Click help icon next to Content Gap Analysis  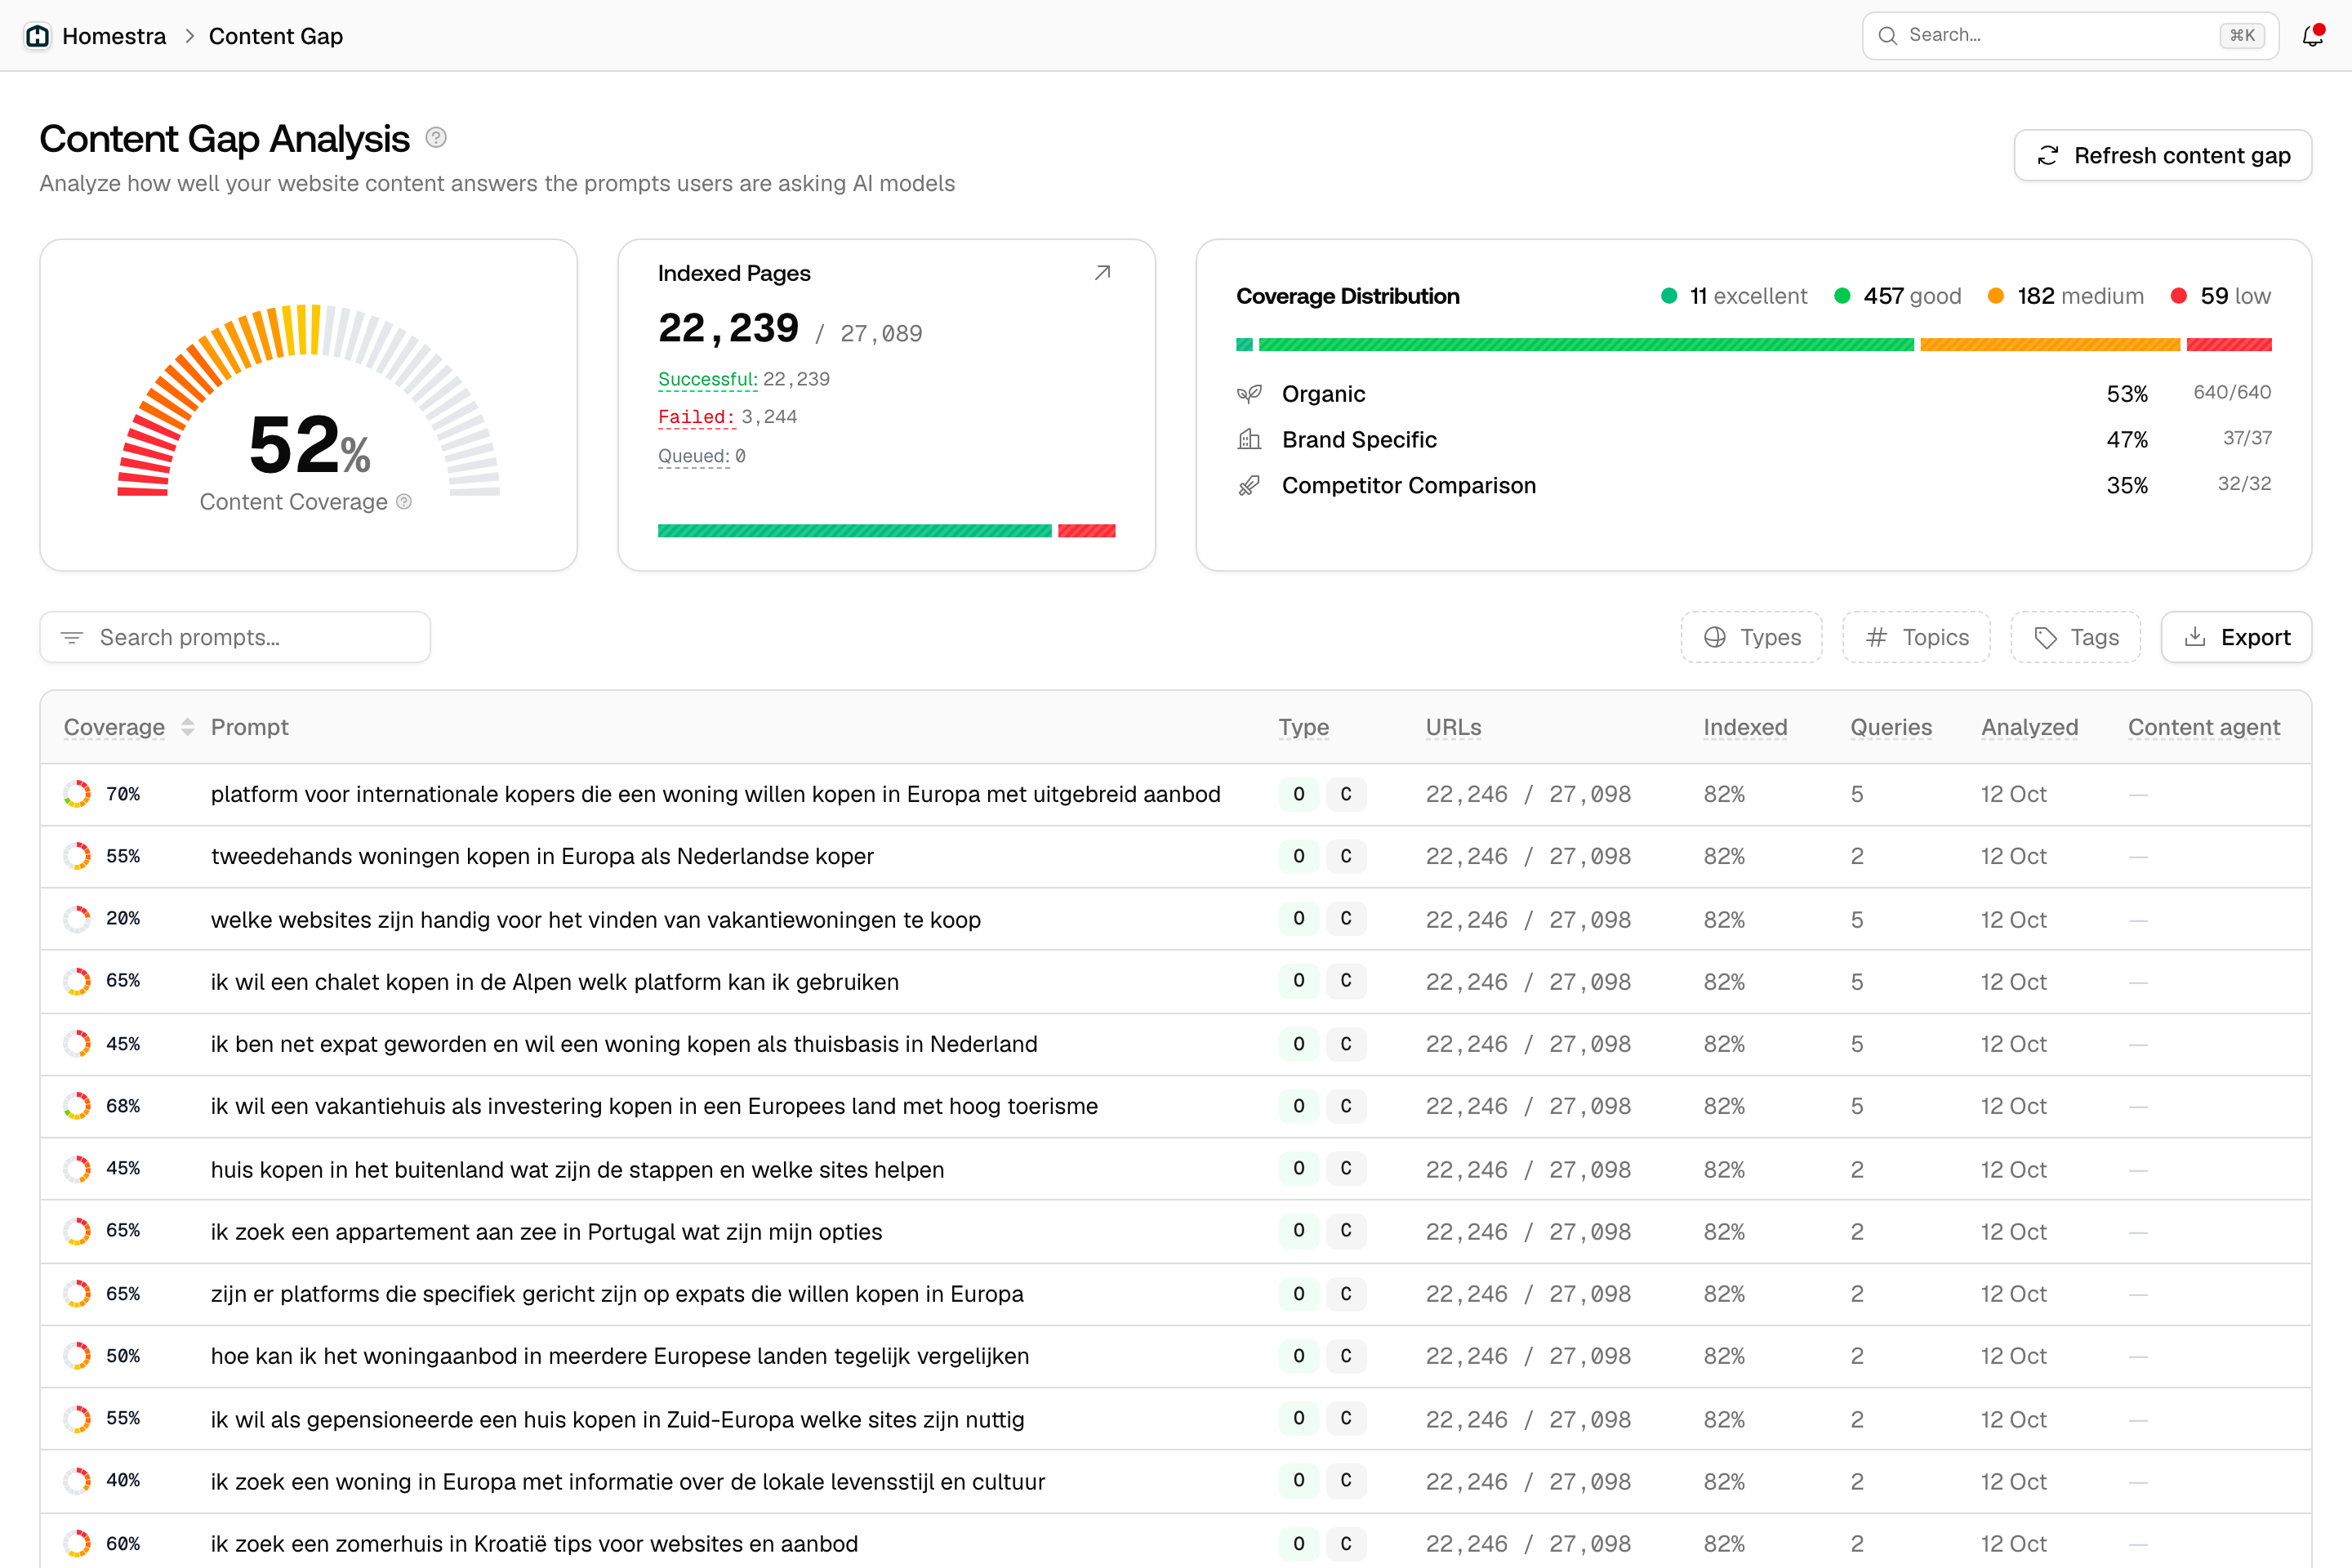pos(436,138)
